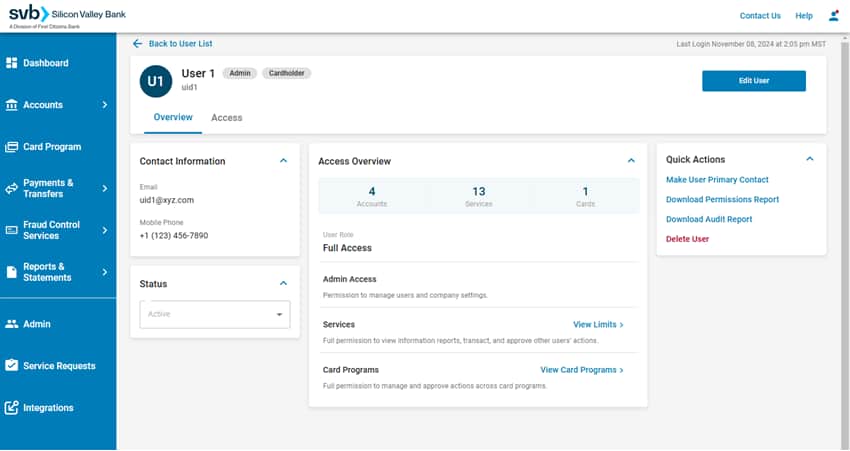Screen dimensions: 850x451
Task: Click the Fraud Control Services icon
Action: (x=11, y=230)
